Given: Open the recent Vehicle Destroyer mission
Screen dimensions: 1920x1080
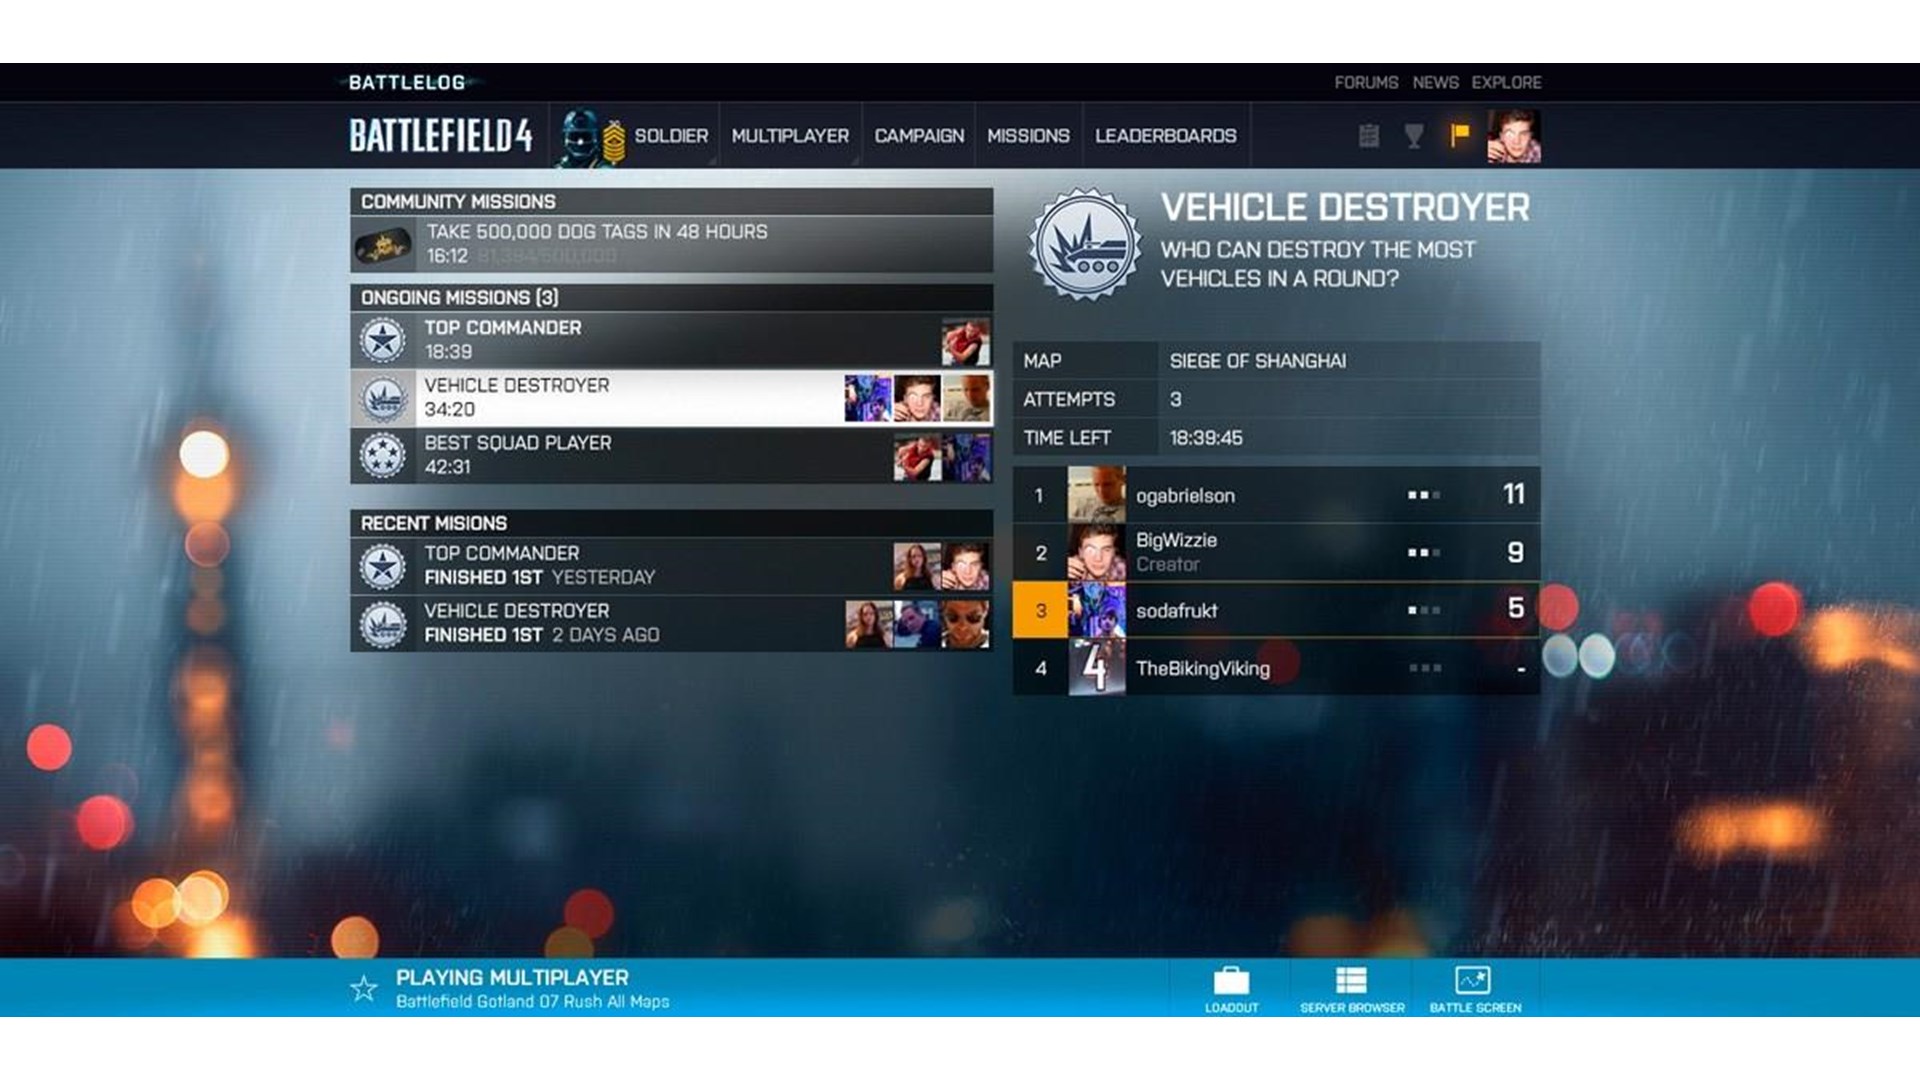Looking at the screenshot, I should click(x=671, y=624).
